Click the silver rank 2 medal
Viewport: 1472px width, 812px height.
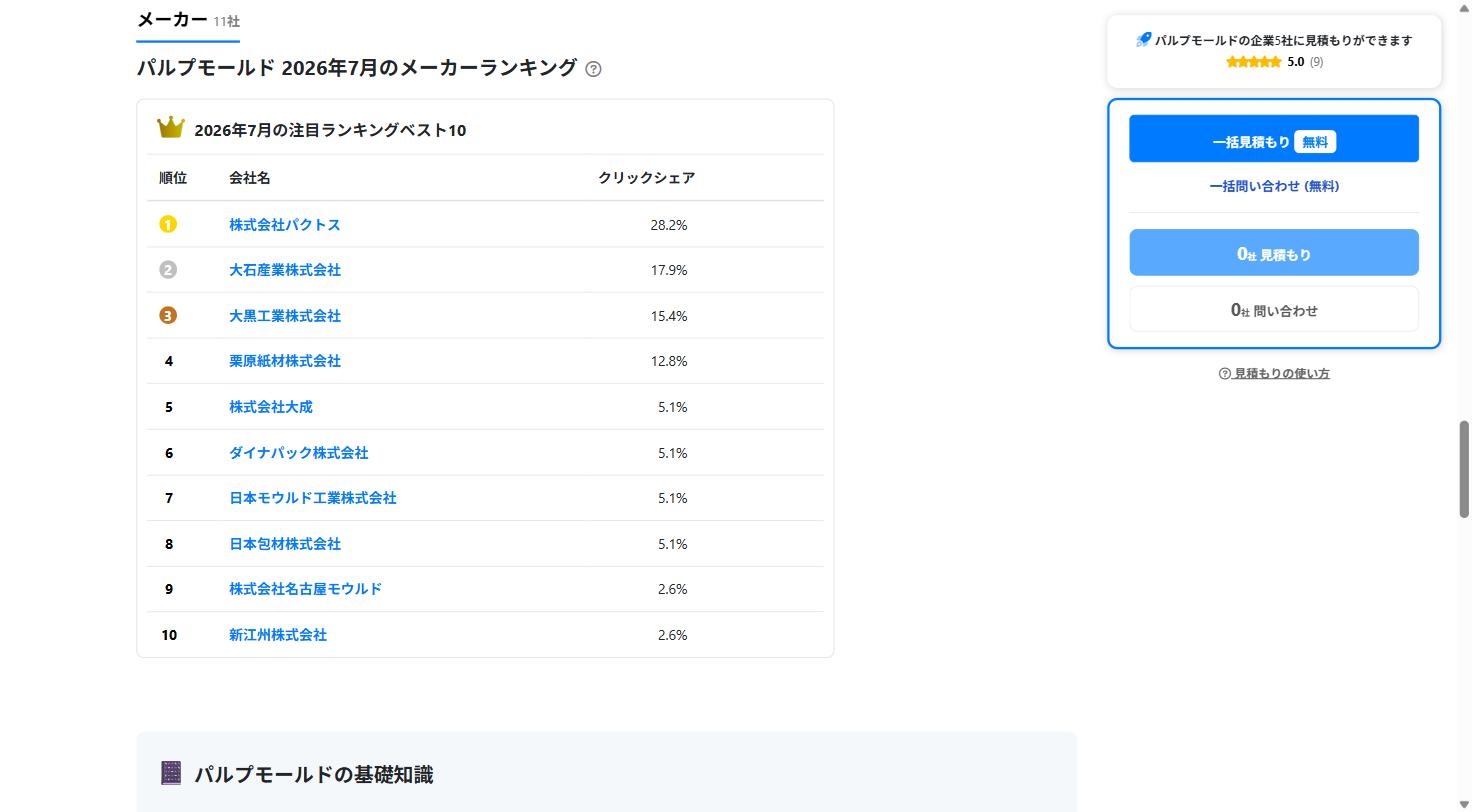pyautogui.click(x=168, y=270)
